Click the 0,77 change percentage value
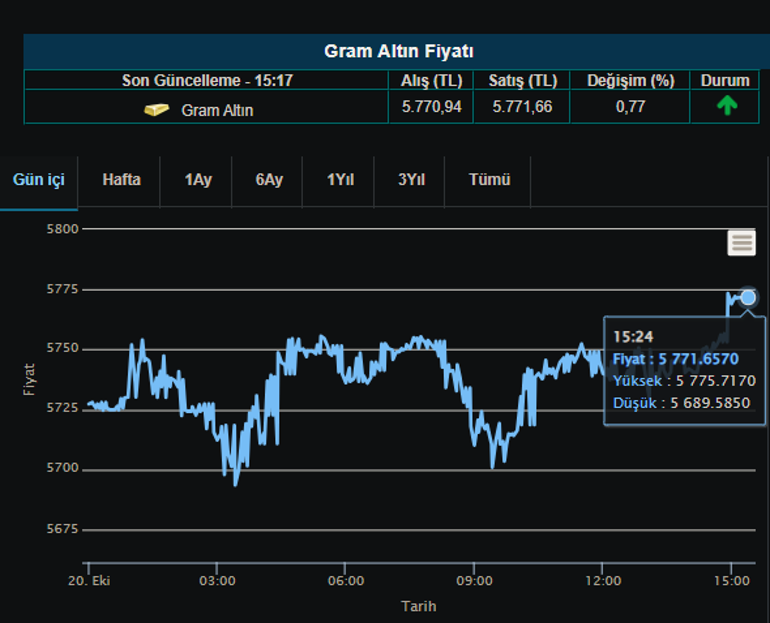This screenshot has width=770, height=623. (630, 106)
